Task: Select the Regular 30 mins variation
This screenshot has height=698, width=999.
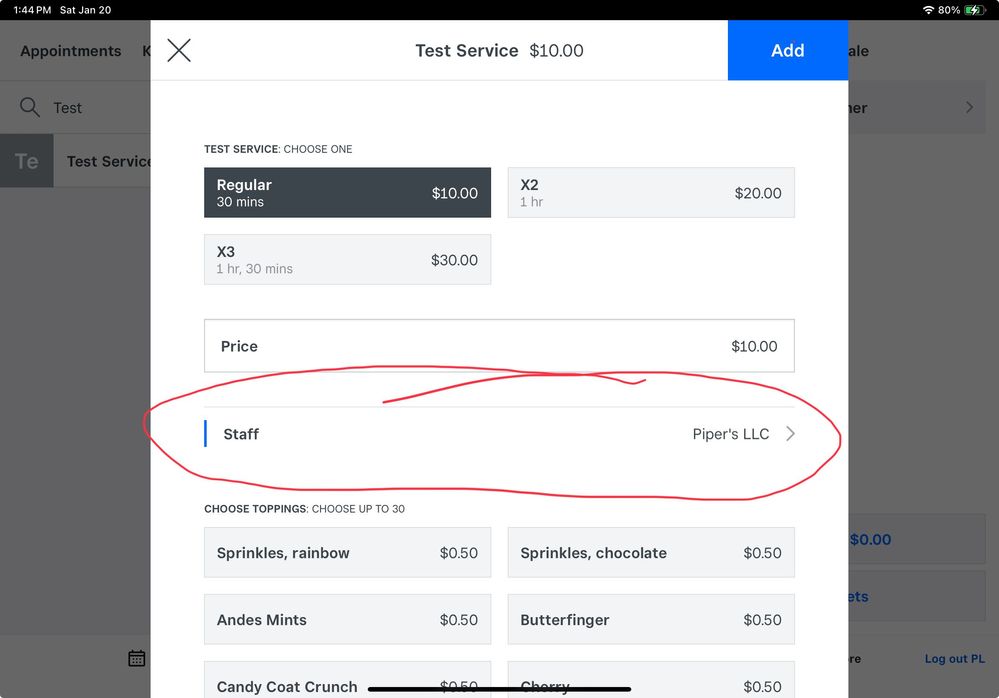Action: [347, 193]
